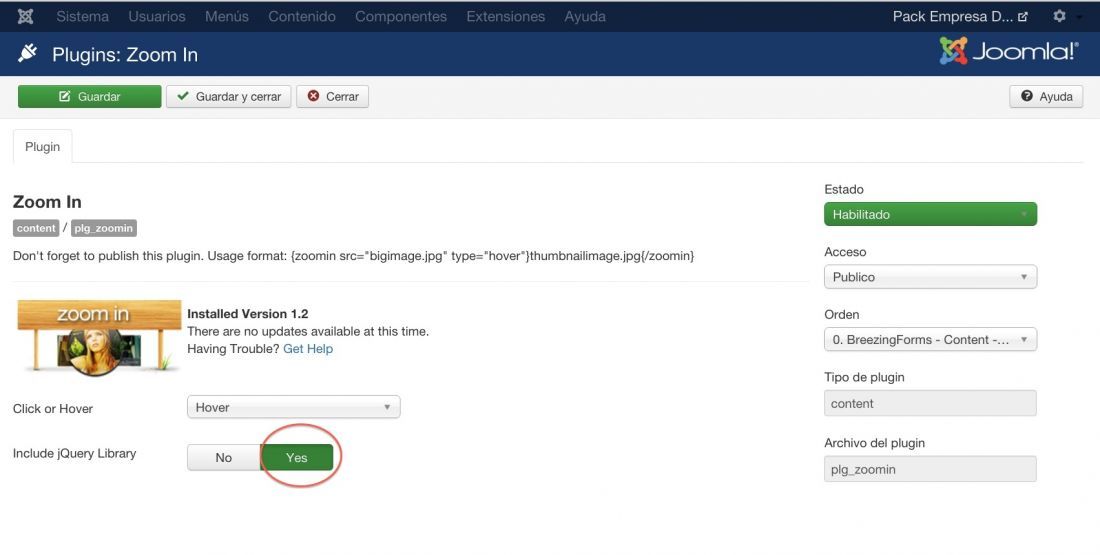Open the Orden BreezingForms dropdown
This screenshot has width=1100, height=555.
[930, 340]
